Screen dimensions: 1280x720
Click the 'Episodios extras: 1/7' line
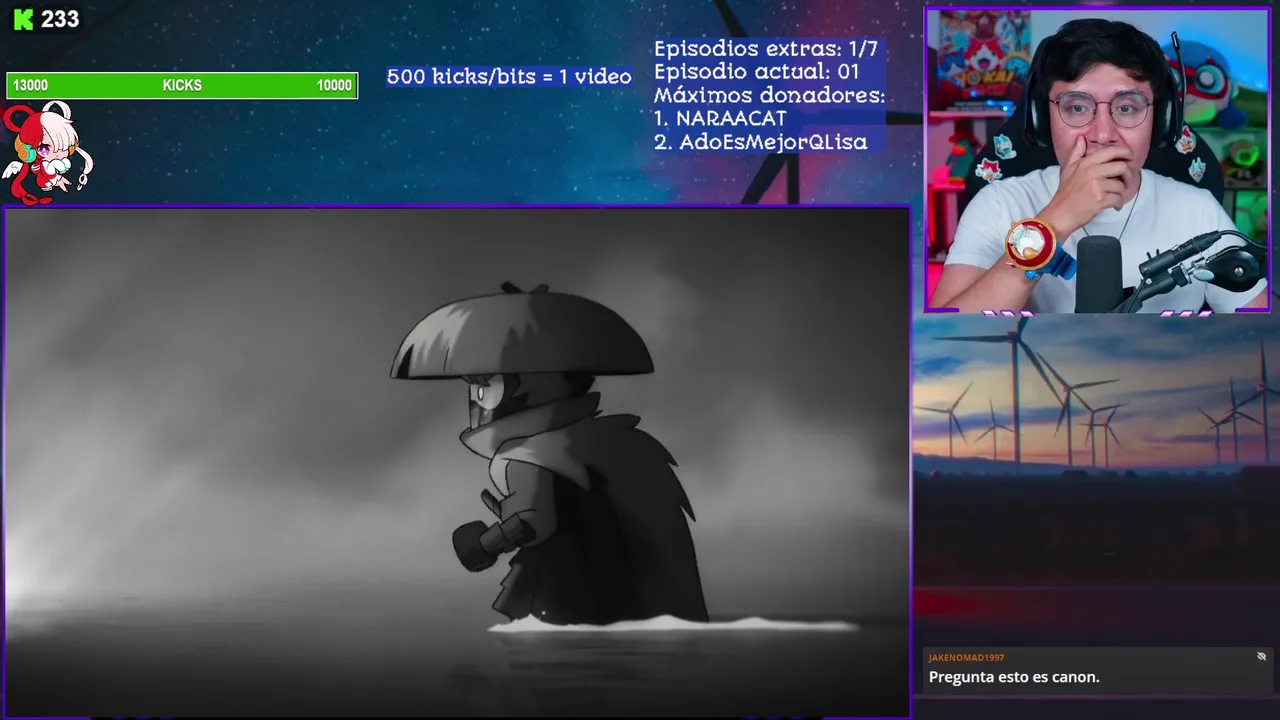pos(766,49)
